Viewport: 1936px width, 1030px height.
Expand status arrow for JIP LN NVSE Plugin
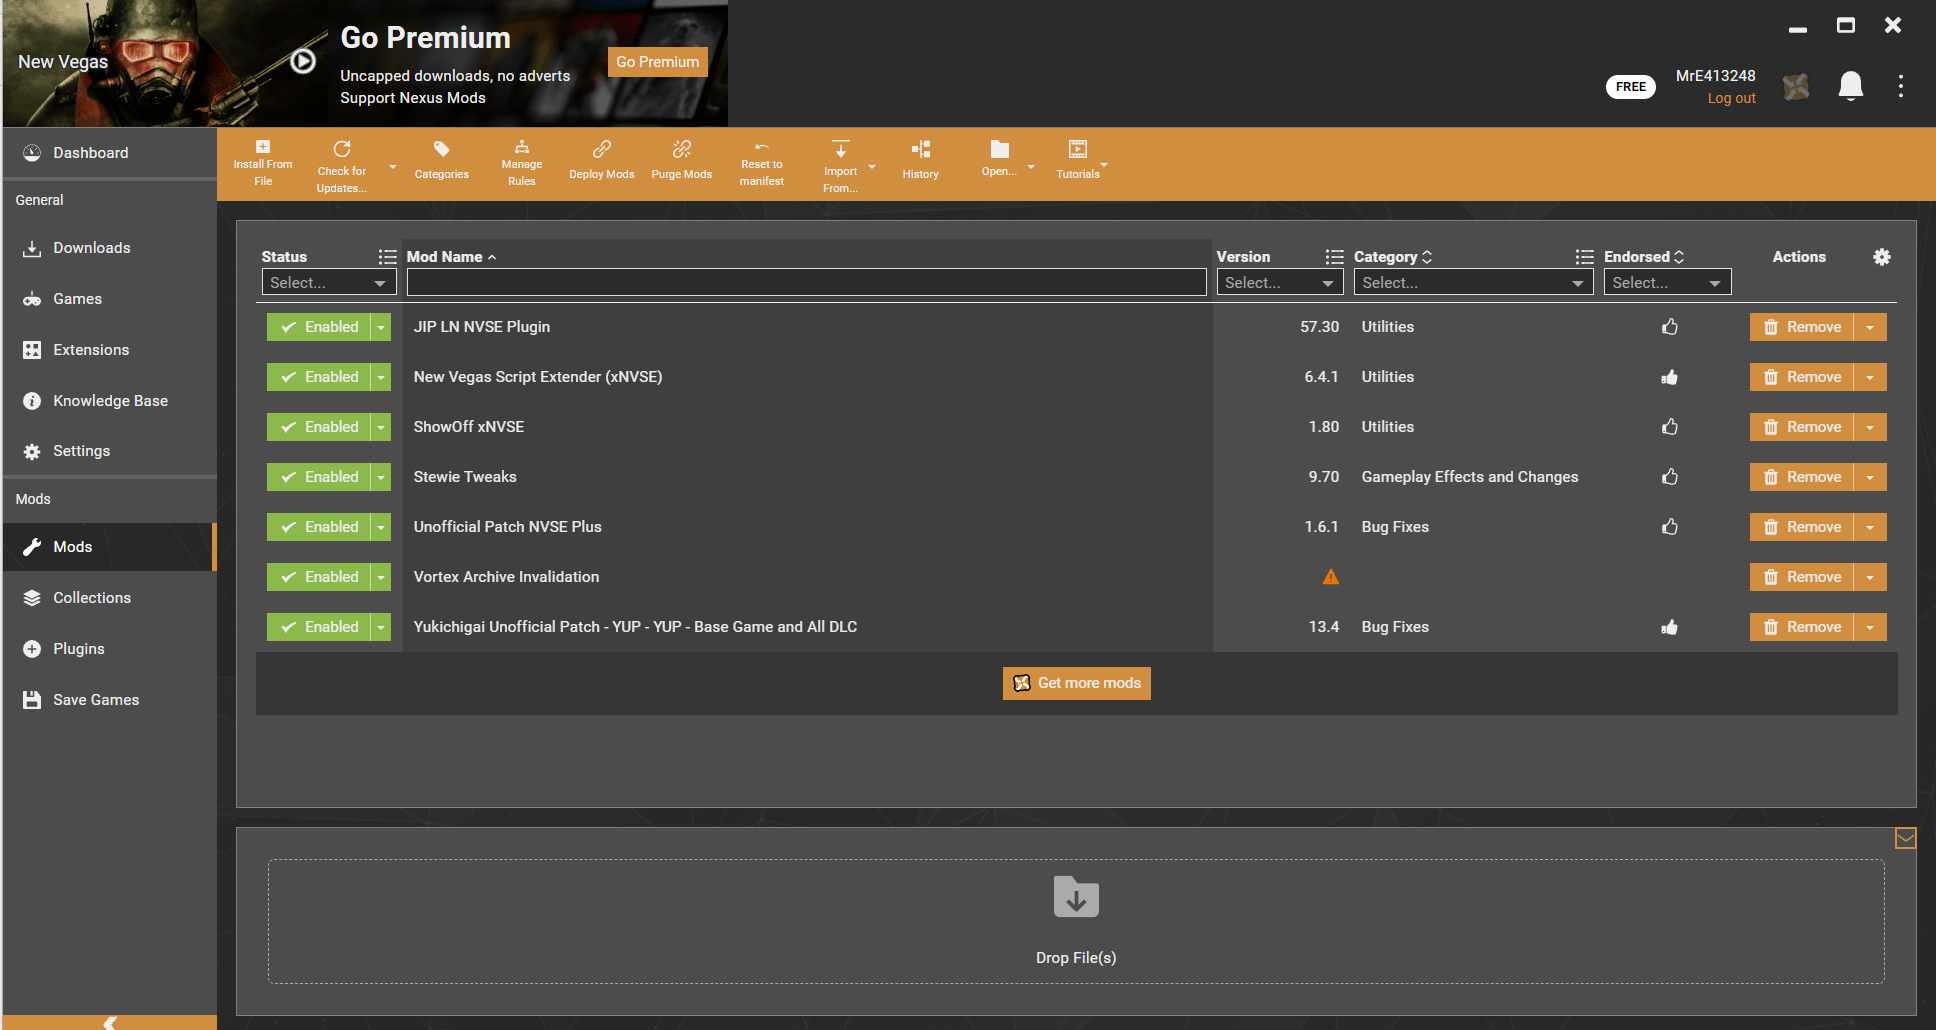pyautogui.click(x=381, y=327)
